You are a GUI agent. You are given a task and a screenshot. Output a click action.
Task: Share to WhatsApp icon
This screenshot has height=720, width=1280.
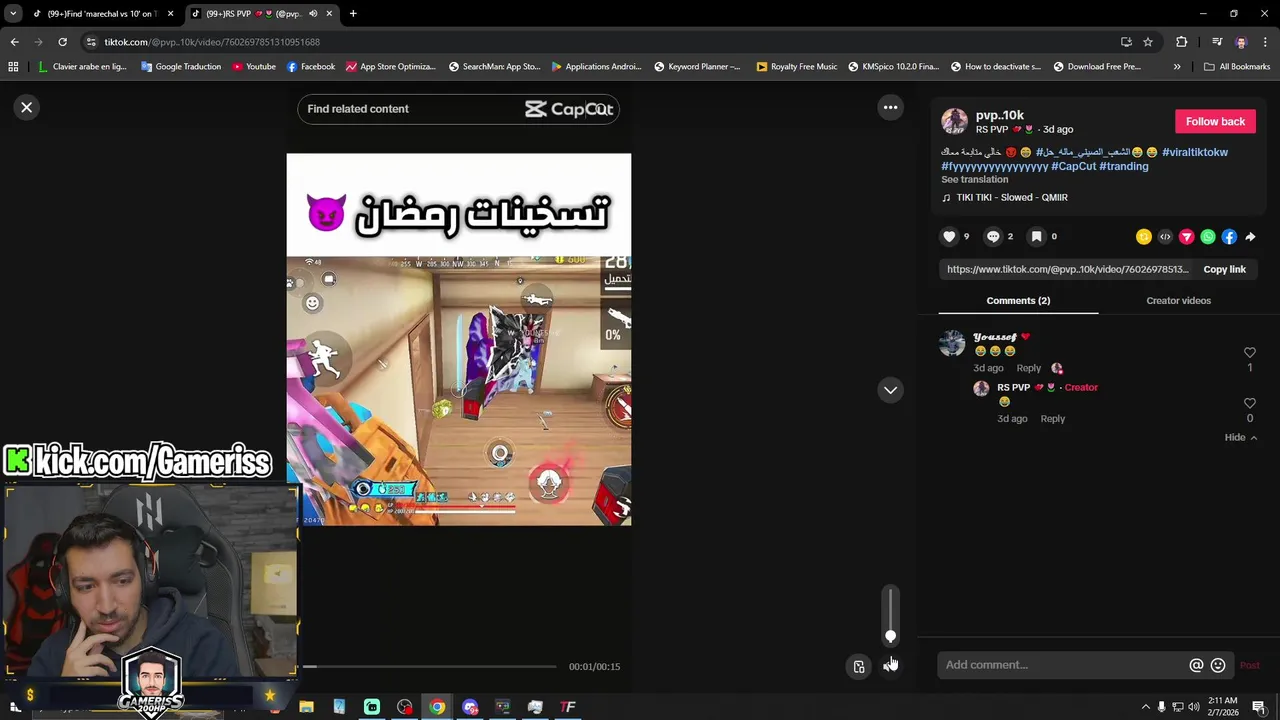[x=1208, y=237]
